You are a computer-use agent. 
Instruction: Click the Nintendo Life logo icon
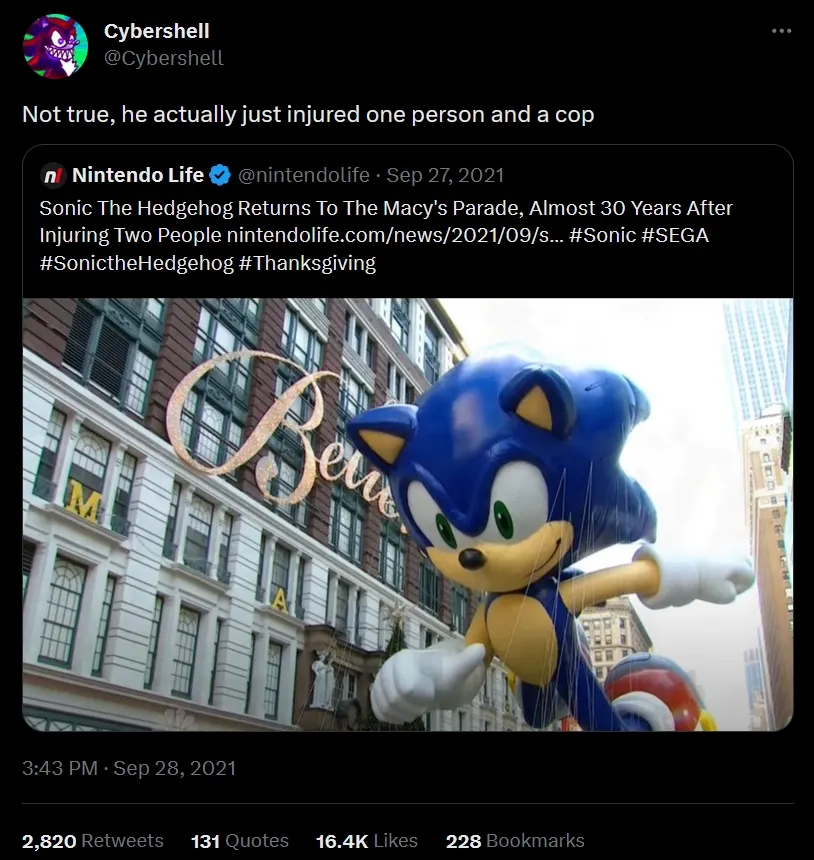click(52, 176)
